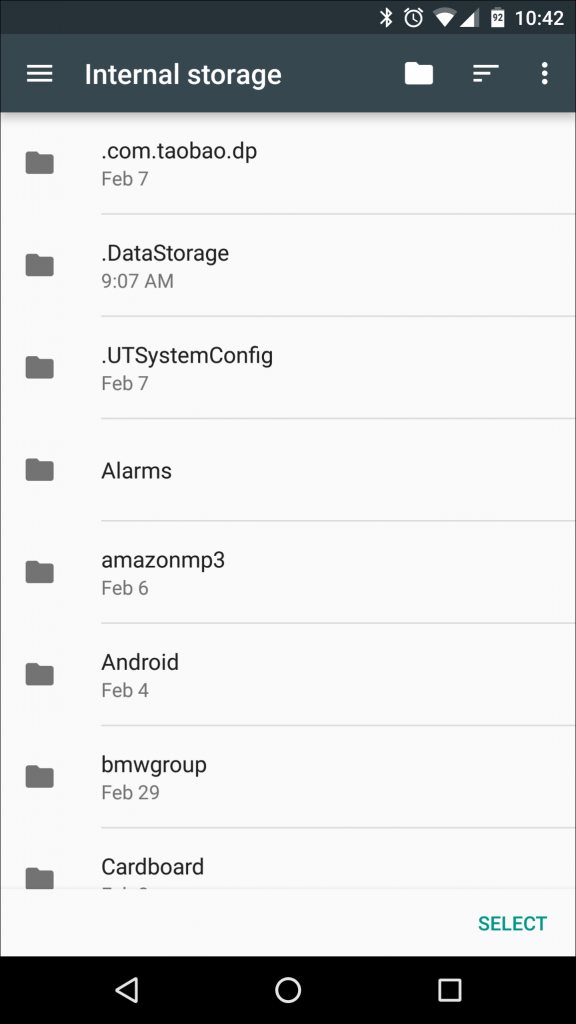
Task: Click the Cardboard folder icon
Action: point(39,876)
